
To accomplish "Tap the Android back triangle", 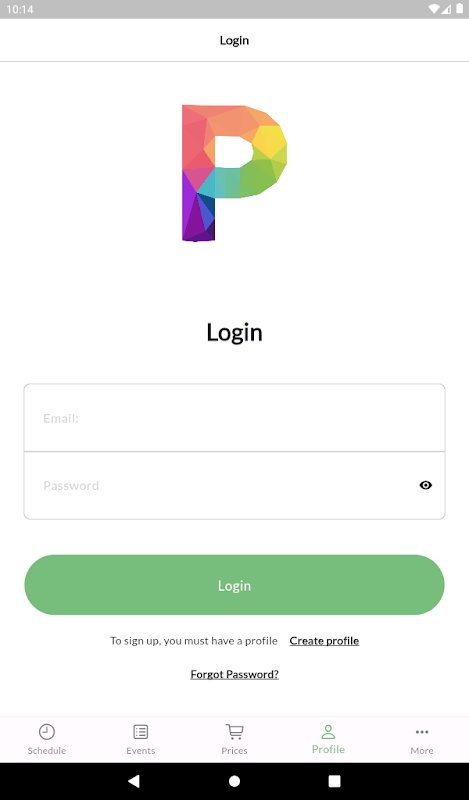I will coord(134,781).
